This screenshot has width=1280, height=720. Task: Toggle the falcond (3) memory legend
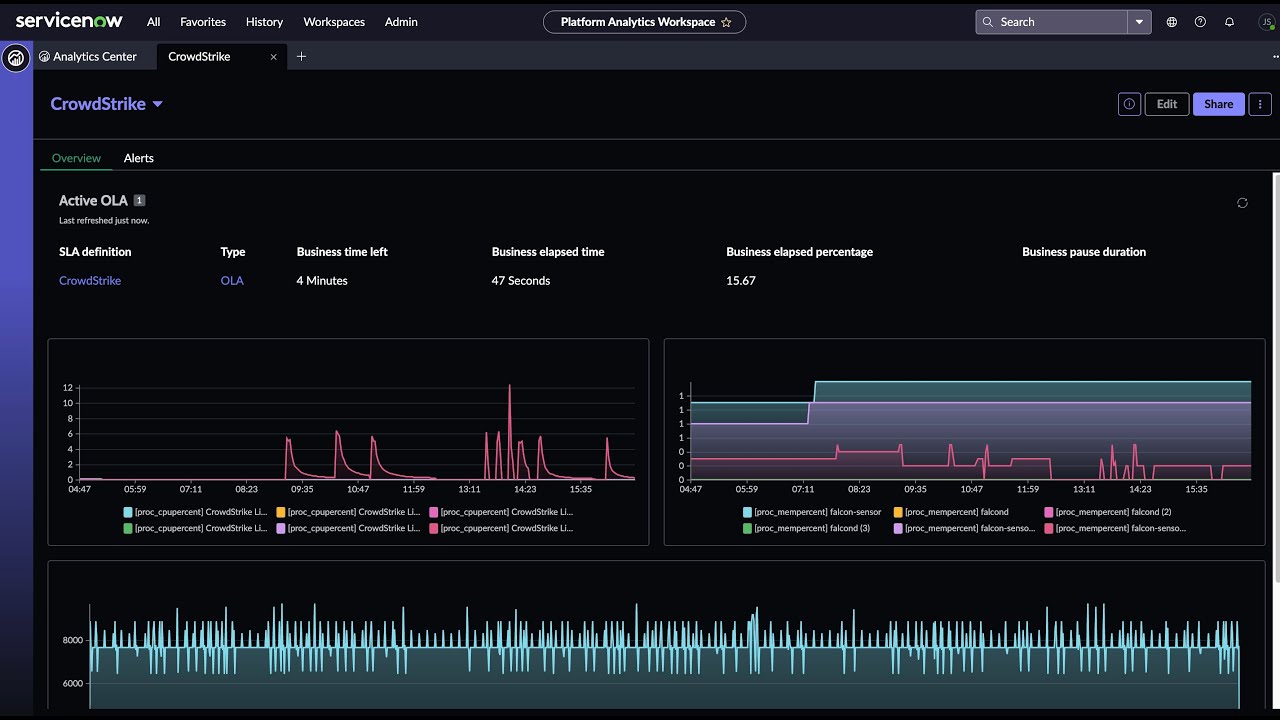[807, 528]
